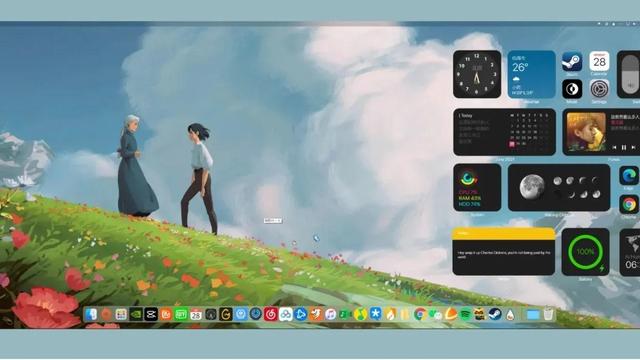Click the album cover in the music widget

pyautogui.click(x=586, y=132)
